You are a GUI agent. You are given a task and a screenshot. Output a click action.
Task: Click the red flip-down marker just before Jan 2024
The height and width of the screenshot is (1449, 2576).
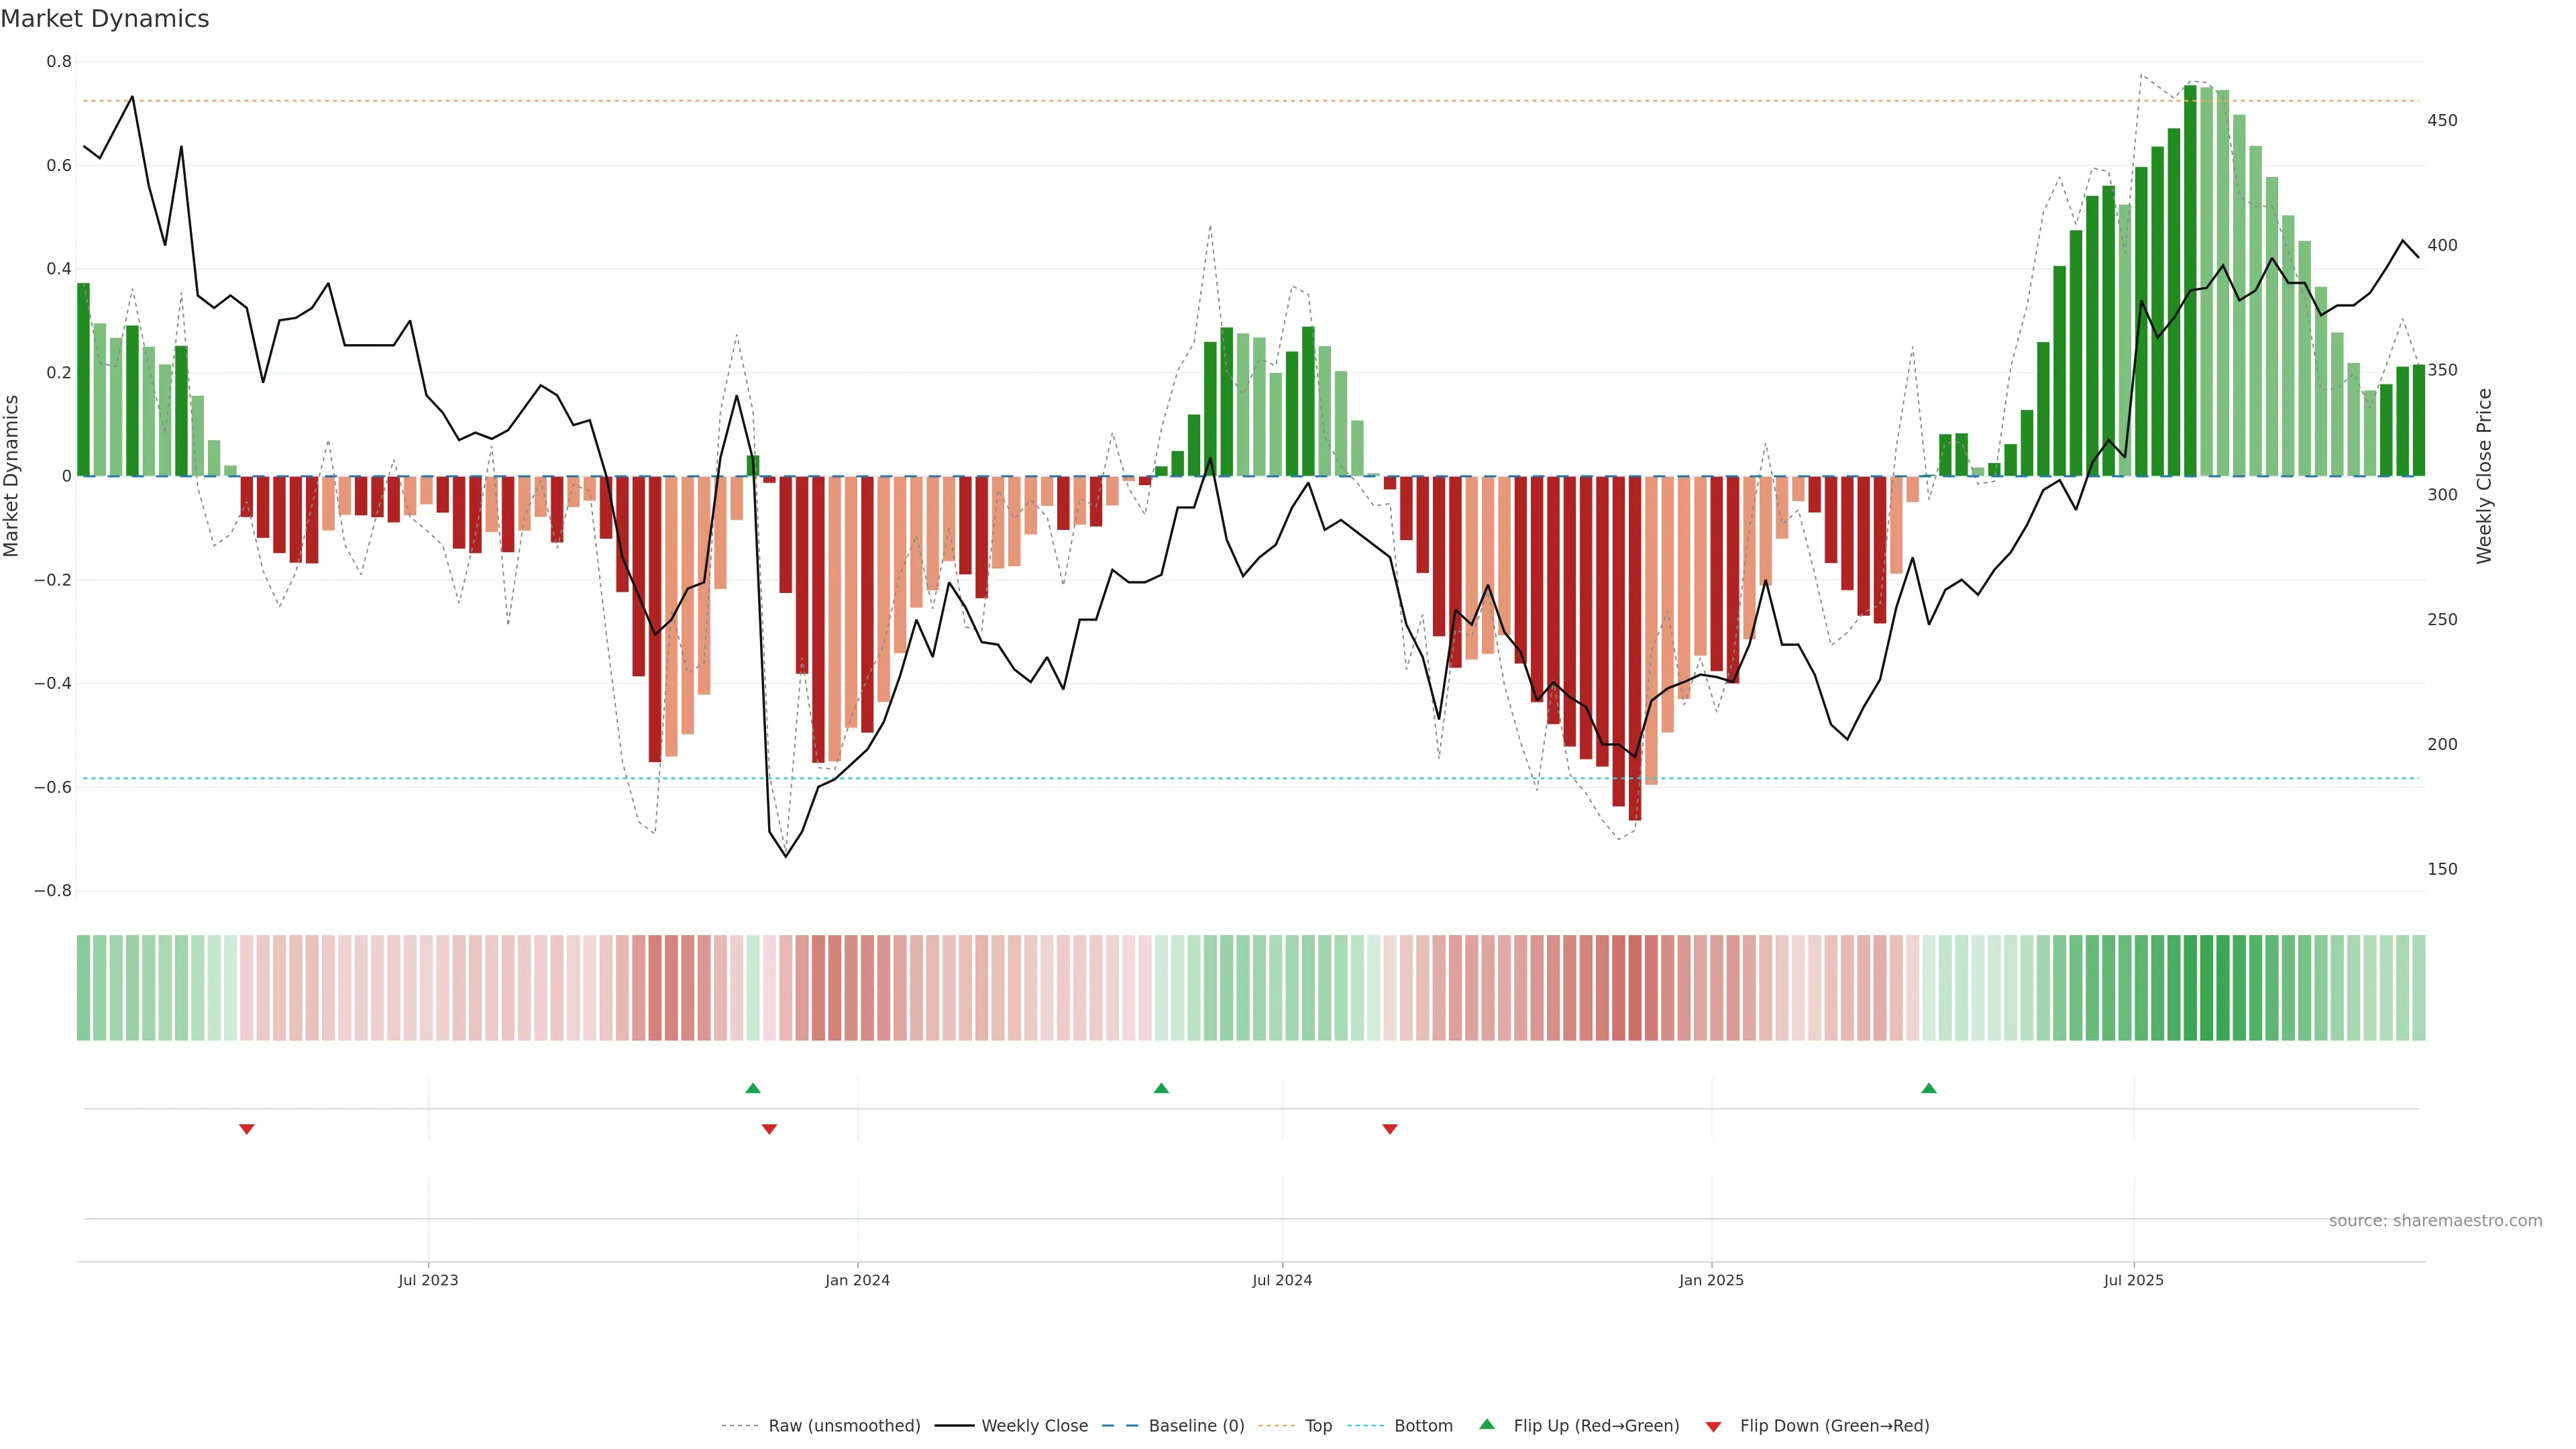(769, 1129)
